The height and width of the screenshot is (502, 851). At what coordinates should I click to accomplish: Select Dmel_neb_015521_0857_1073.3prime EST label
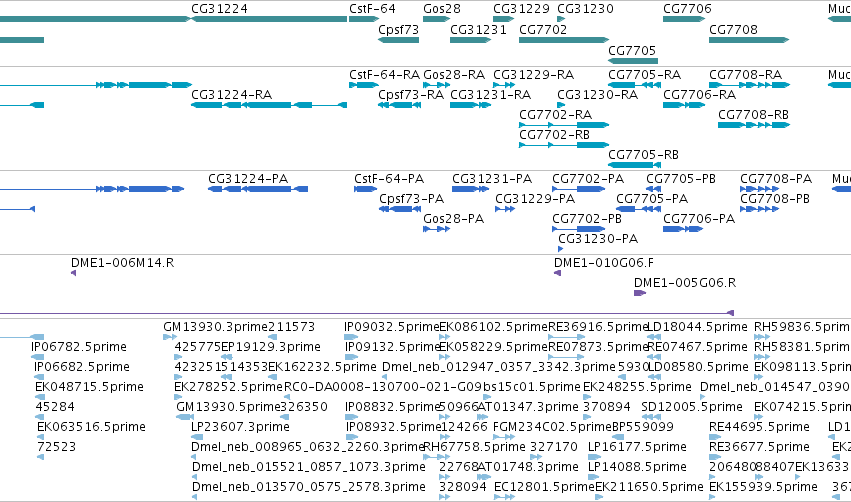[309, 467]
